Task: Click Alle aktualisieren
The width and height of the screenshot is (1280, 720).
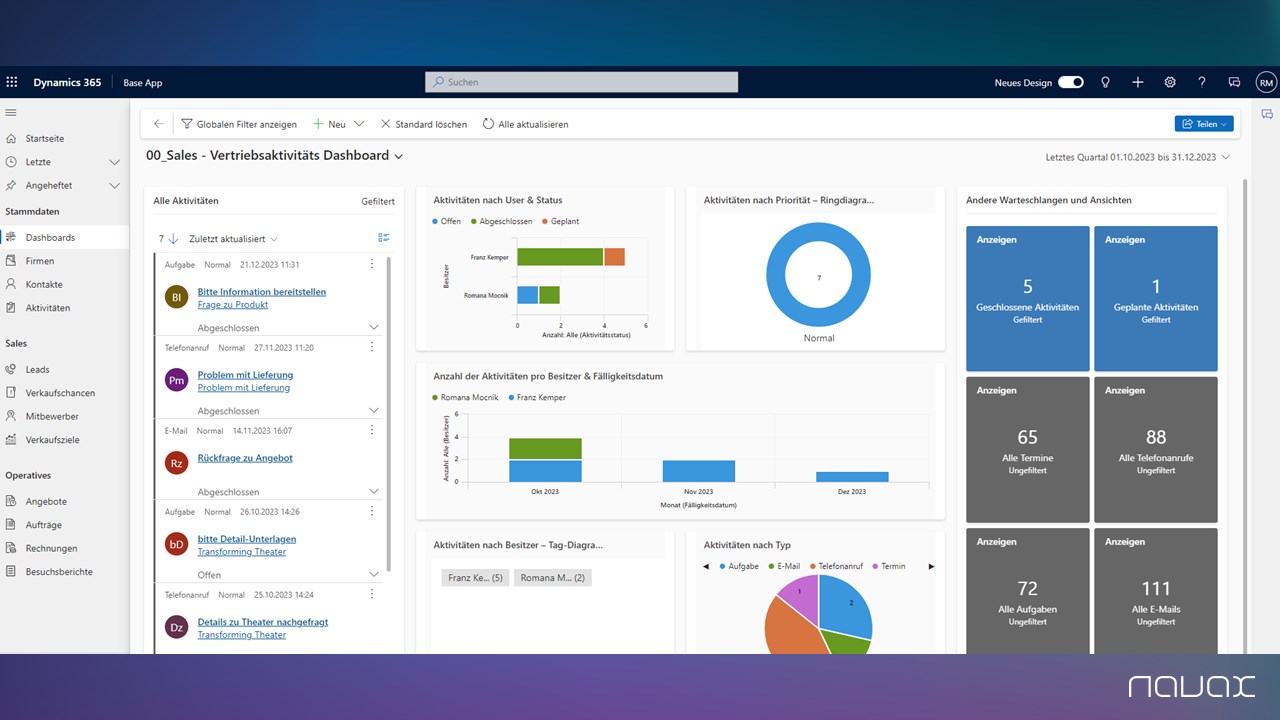Action: click(x=526, y=124)
